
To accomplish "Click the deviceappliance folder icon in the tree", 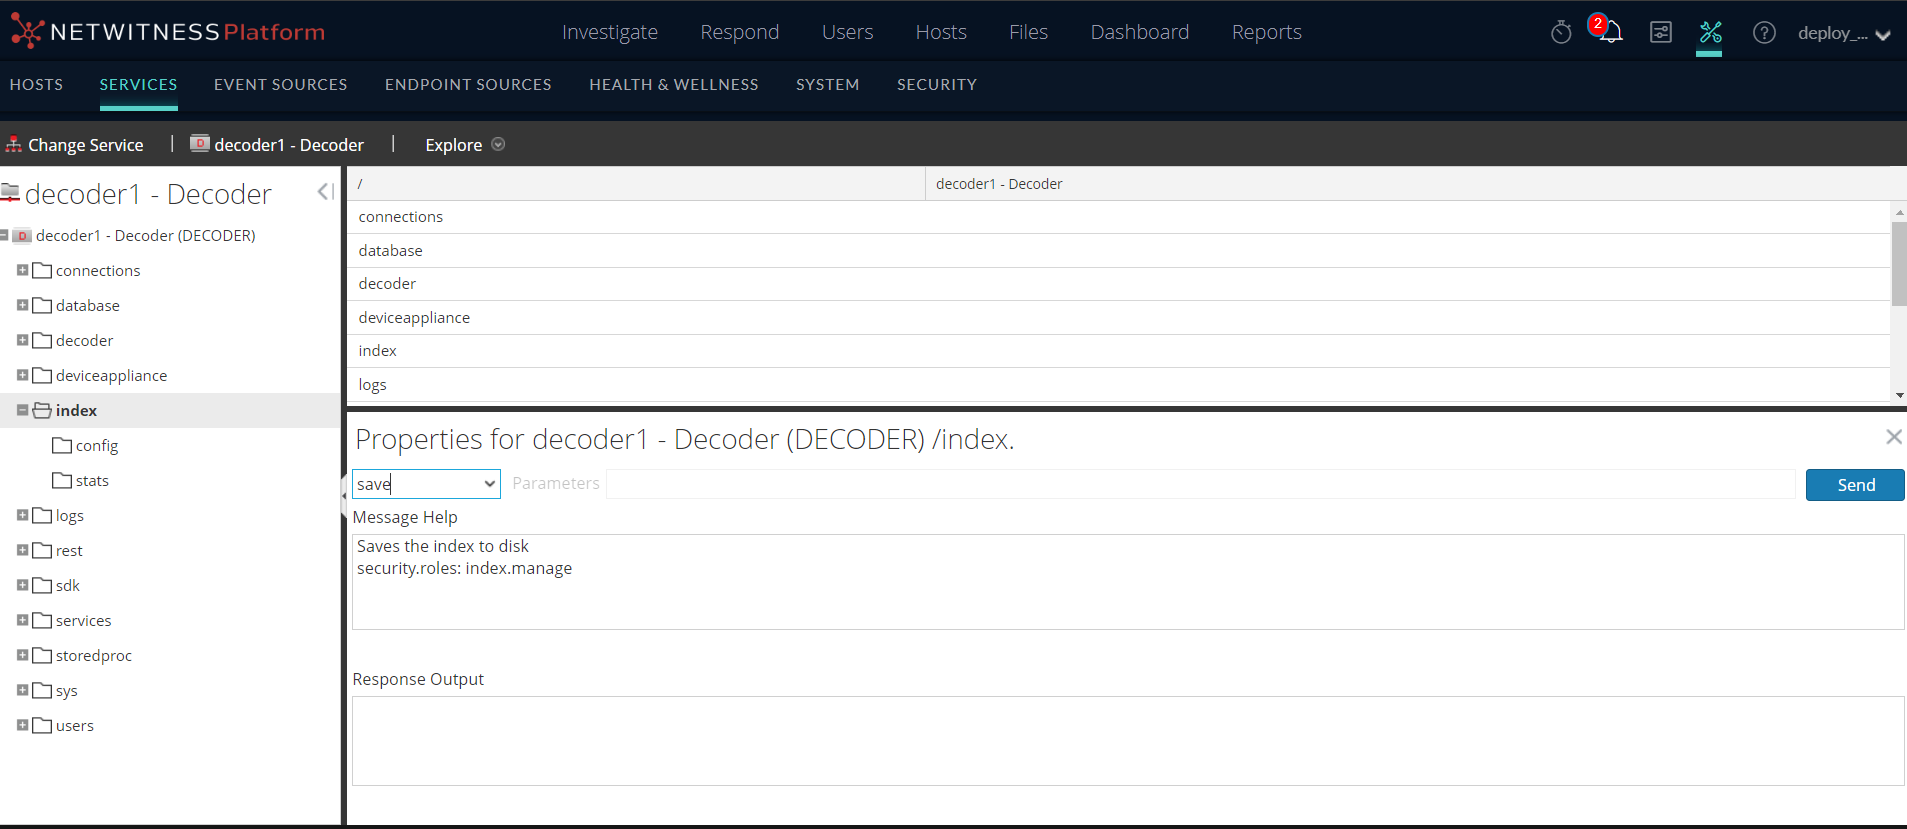I will tap(42, 375).
